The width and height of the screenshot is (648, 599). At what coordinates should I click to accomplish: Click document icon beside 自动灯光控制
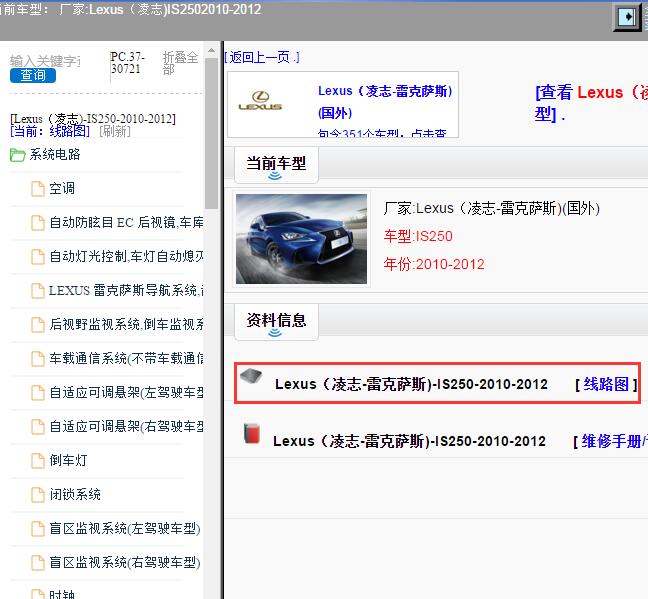click(38, 257)
